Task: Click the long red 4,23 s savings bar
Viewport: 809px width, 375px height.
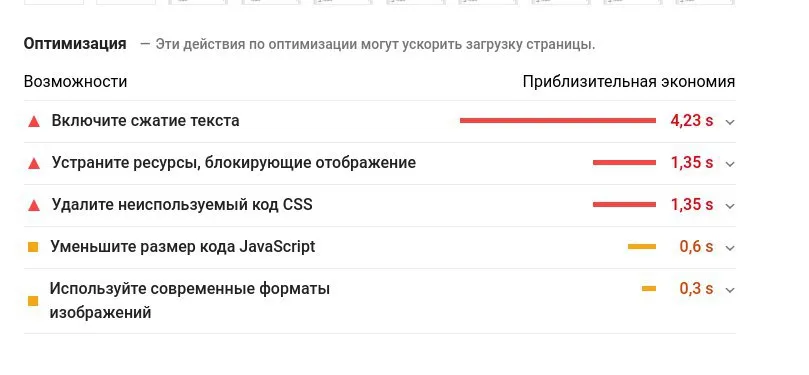Action: (x=558, y=121)
